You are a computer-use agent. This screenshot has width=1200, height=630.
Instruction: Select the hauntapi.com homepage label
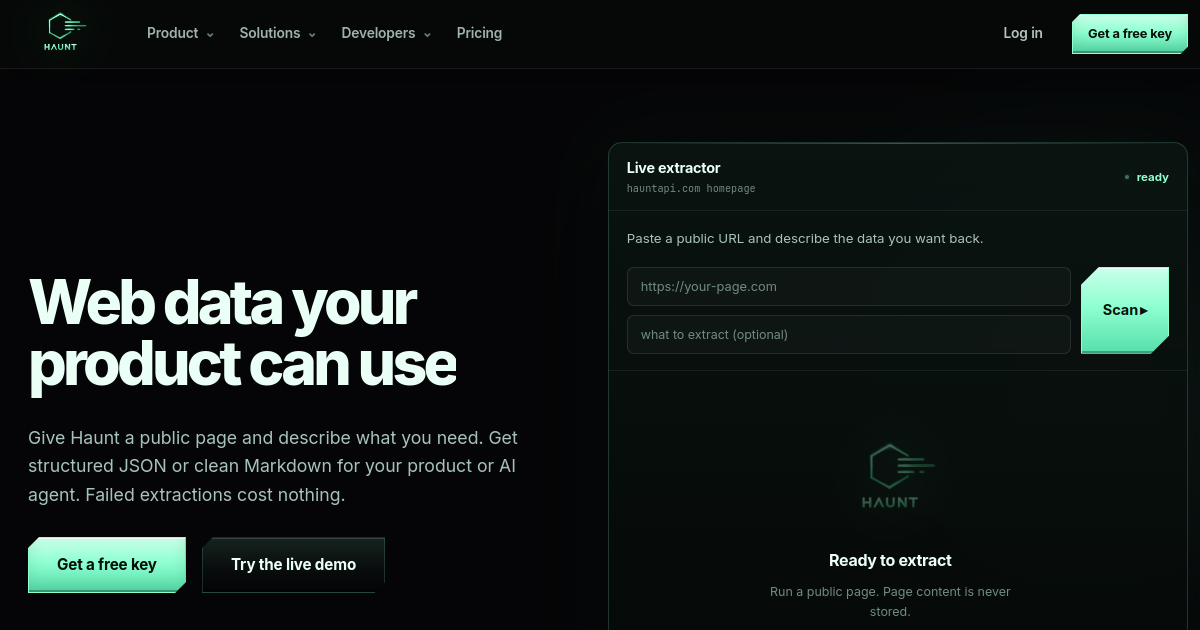[691, 188]
